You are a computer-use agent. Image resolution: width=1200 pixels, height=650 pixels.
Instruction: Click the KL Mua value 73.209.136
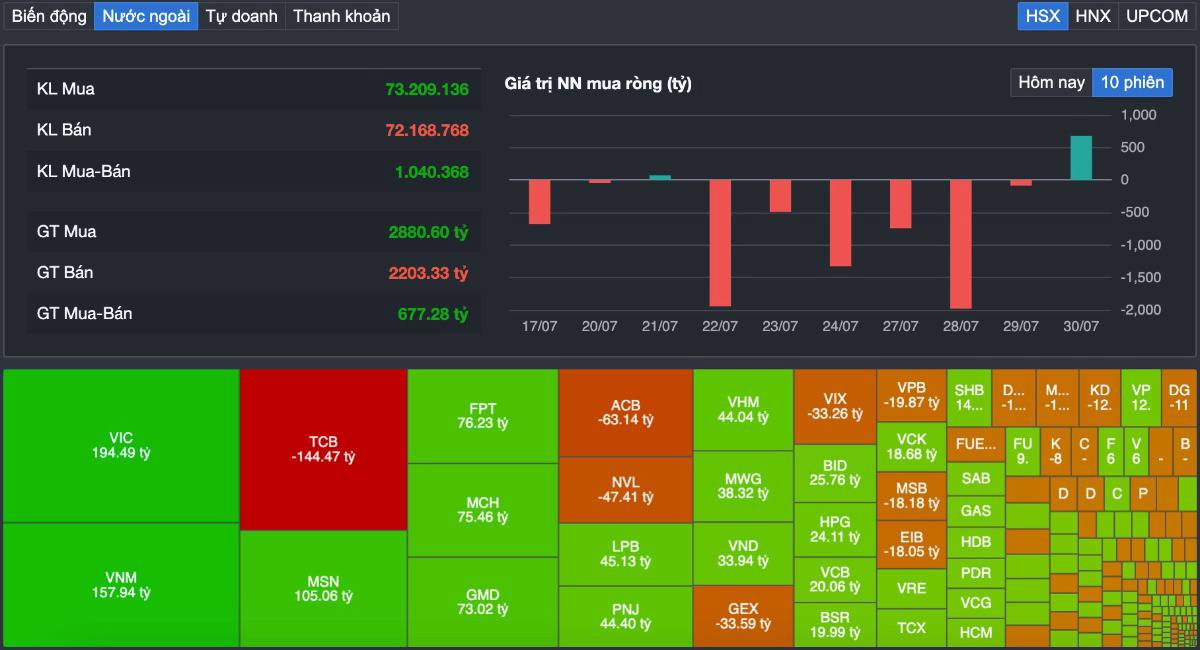pyautogui.click(x=427, y=89)
